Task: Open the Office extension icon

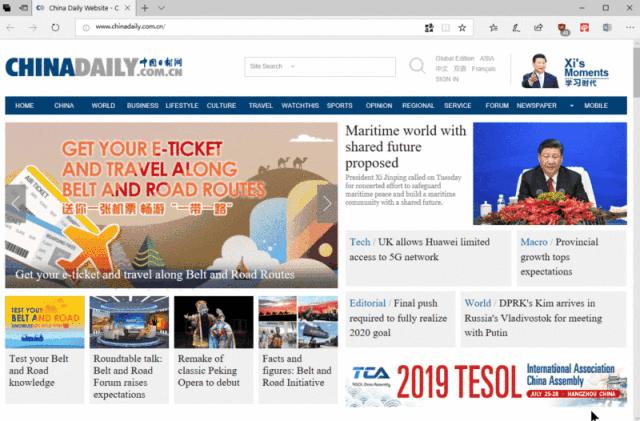Action: (607, 28)
